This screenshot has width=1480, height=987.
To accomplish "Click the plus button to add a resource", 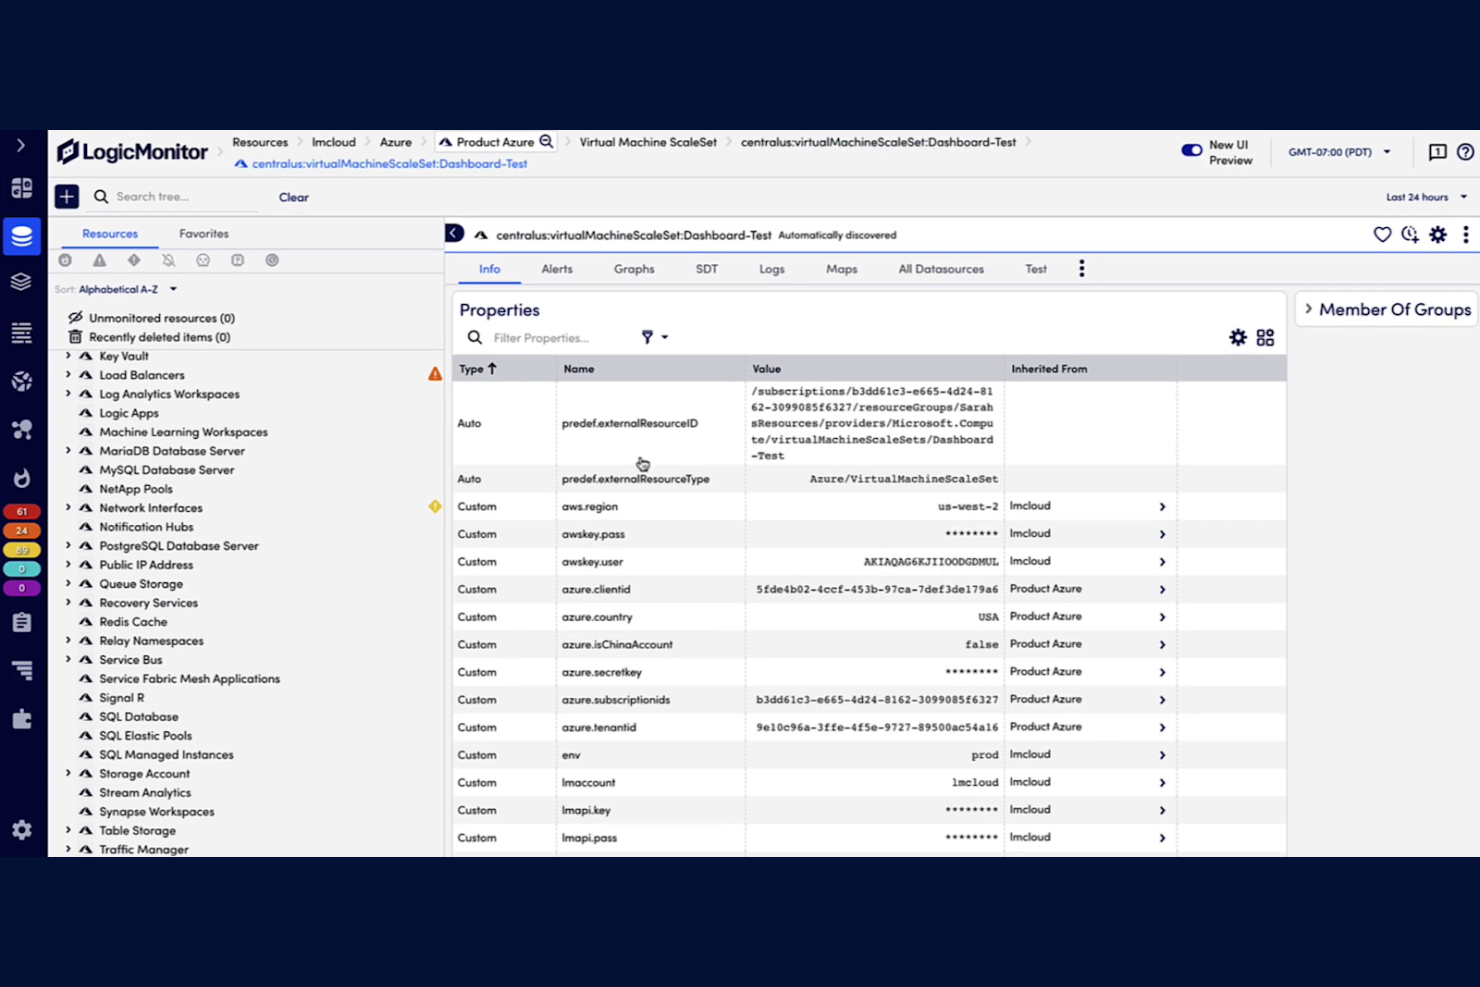I will click(66, 196).
